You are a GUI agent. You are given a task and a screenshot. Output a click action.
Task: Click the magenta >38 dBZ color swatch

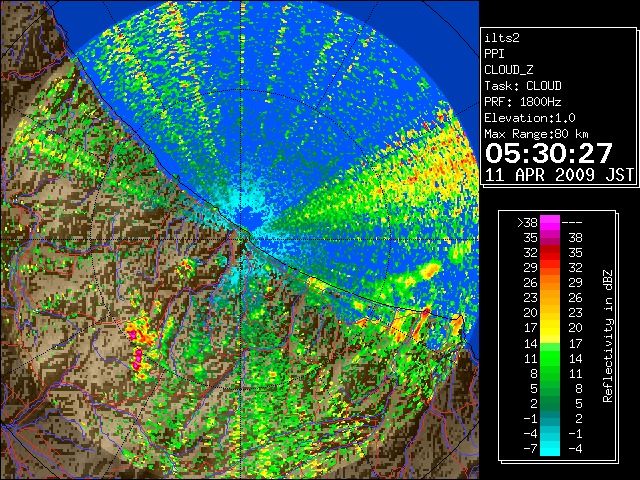pyautogui.click(x=550, y=222)
